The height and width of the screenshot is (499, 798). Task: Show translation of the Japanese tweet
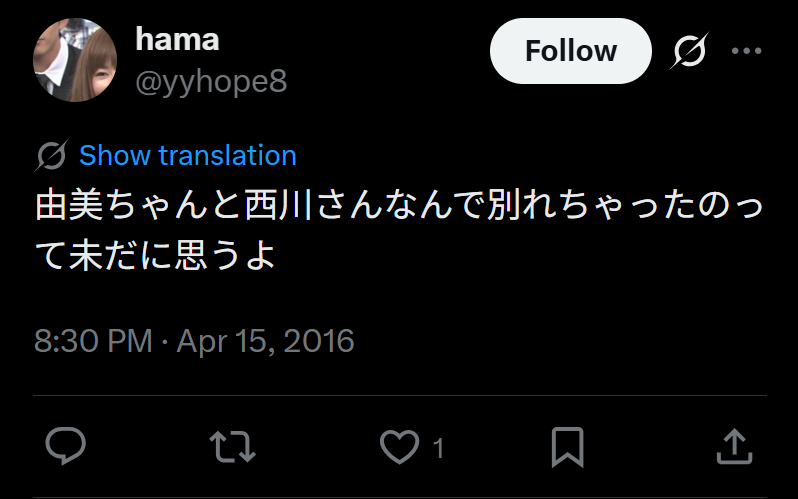[188, 156]
